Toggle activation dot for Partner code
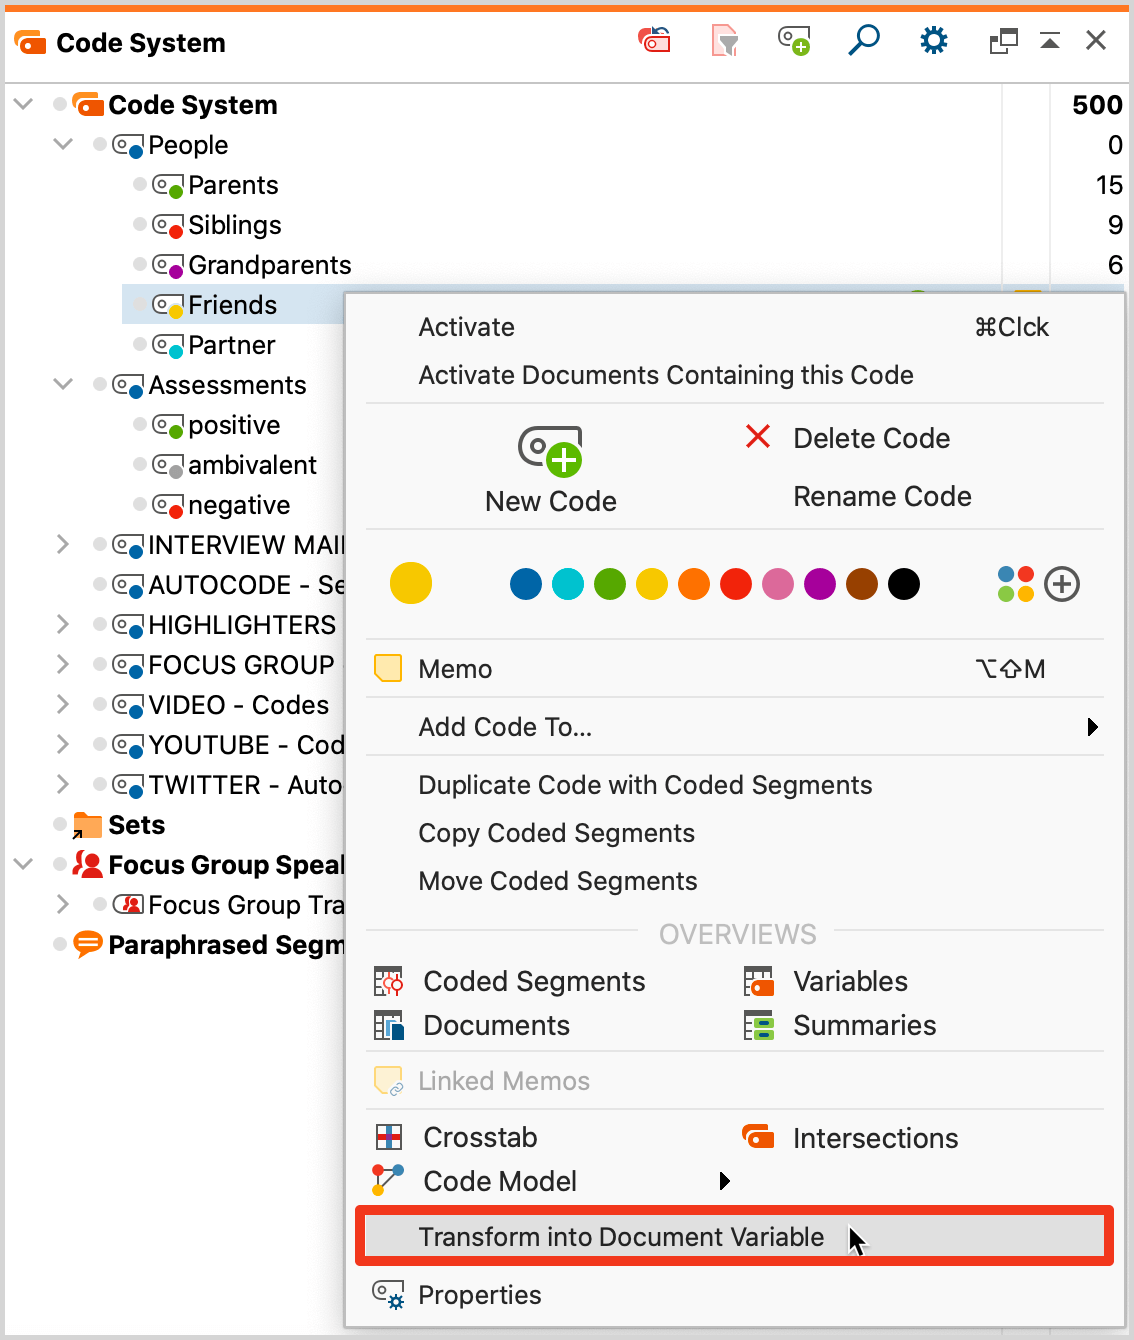1134x1340 pixels. [140, 344]
